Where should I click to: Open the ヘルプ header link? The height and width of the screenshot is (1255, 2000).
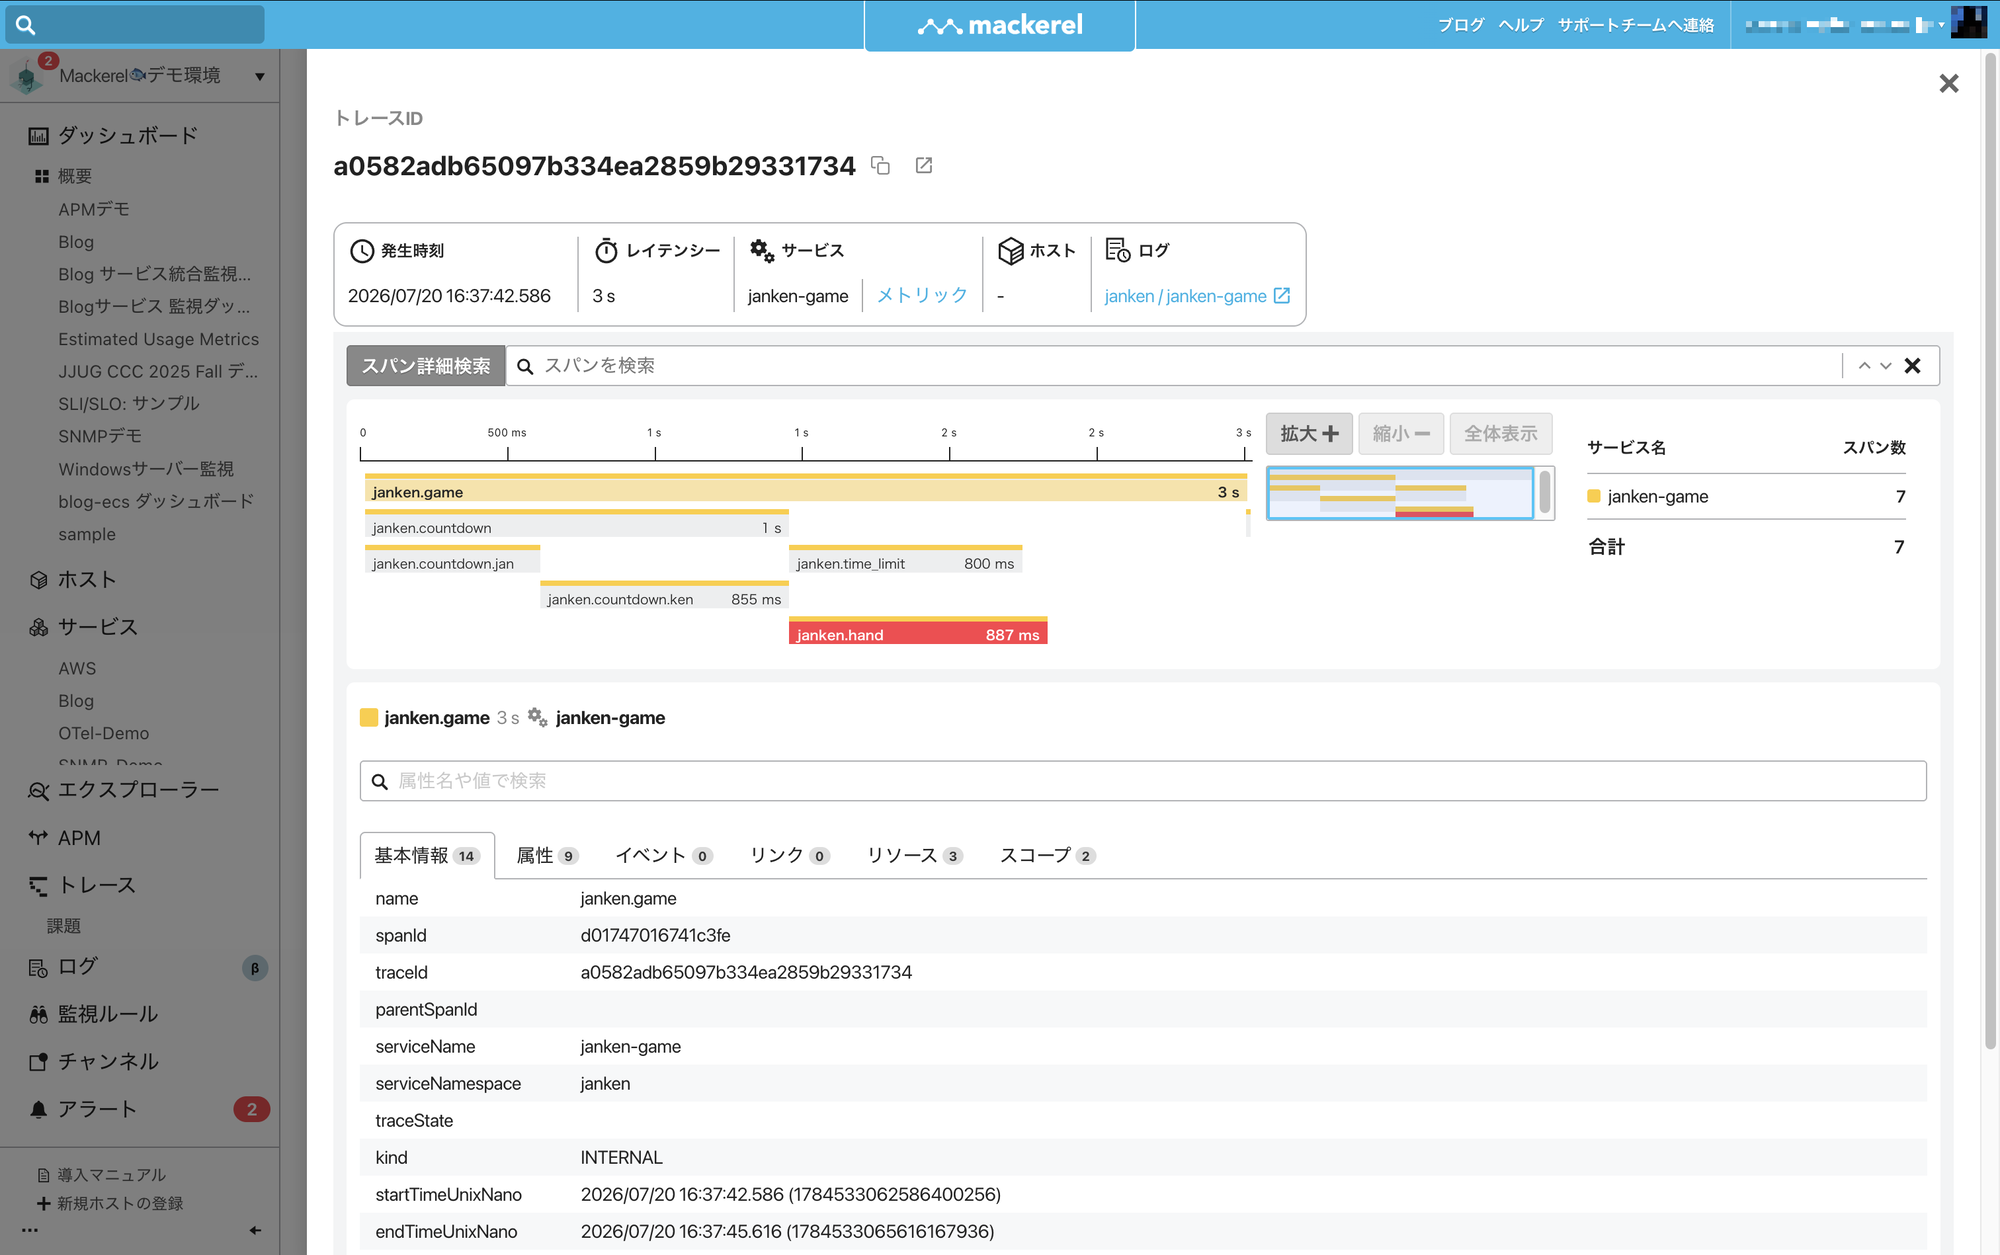pos(1521,25)
